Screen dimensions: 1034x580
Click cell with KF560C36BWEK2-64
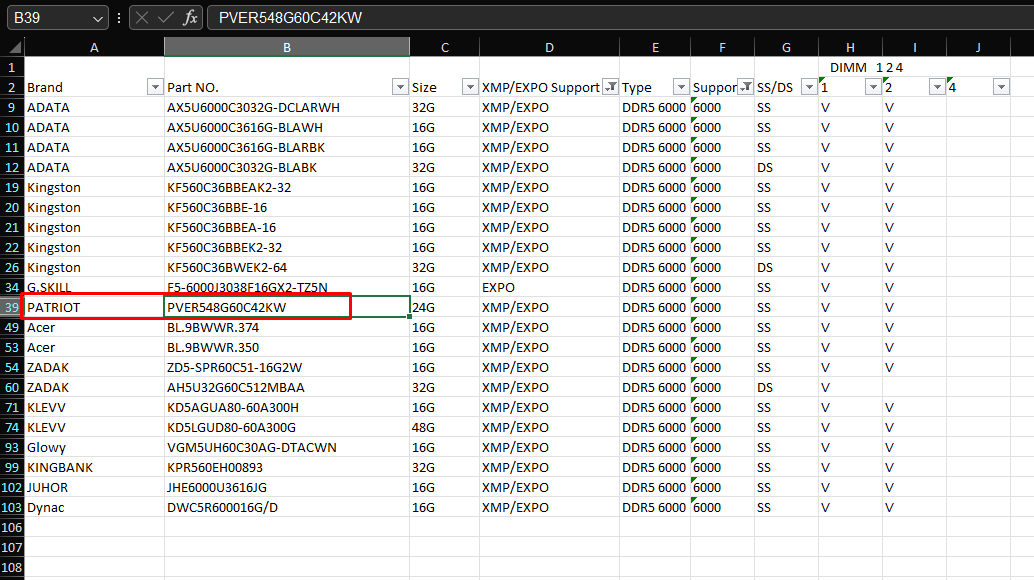point(287,268)
